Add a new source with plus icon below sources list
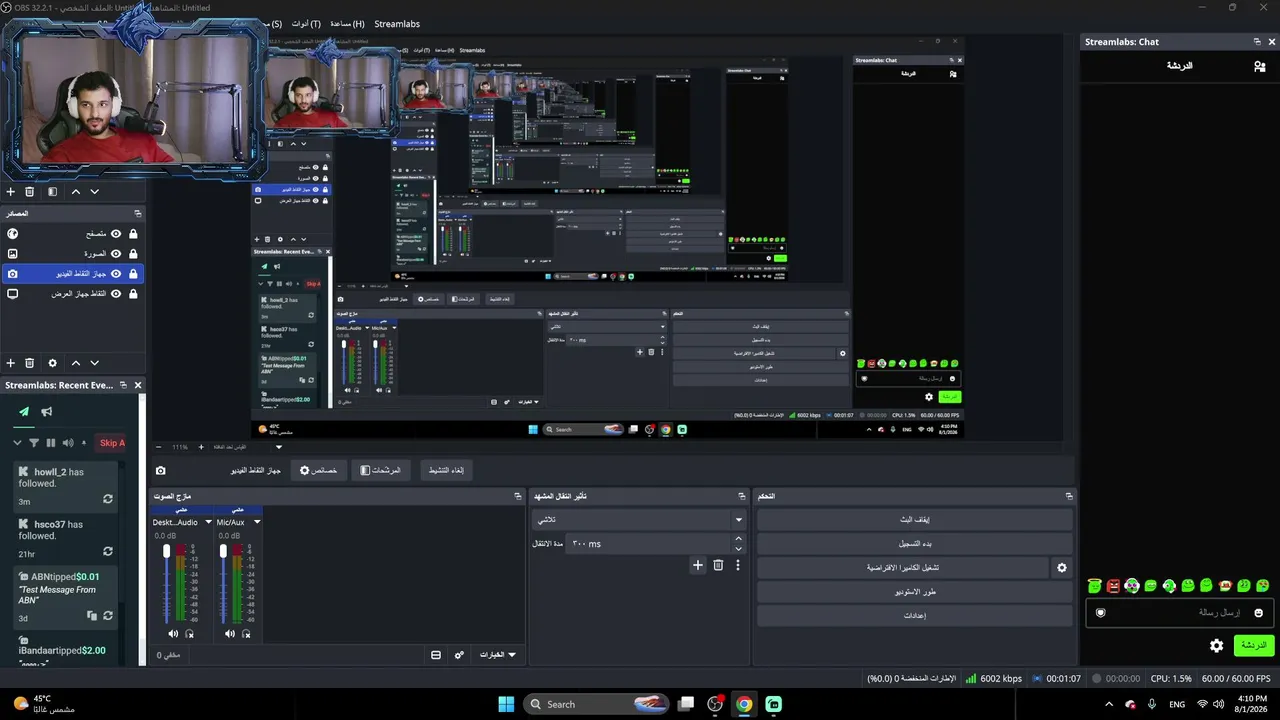This screenshot has height=720, width=1280. 11,363
